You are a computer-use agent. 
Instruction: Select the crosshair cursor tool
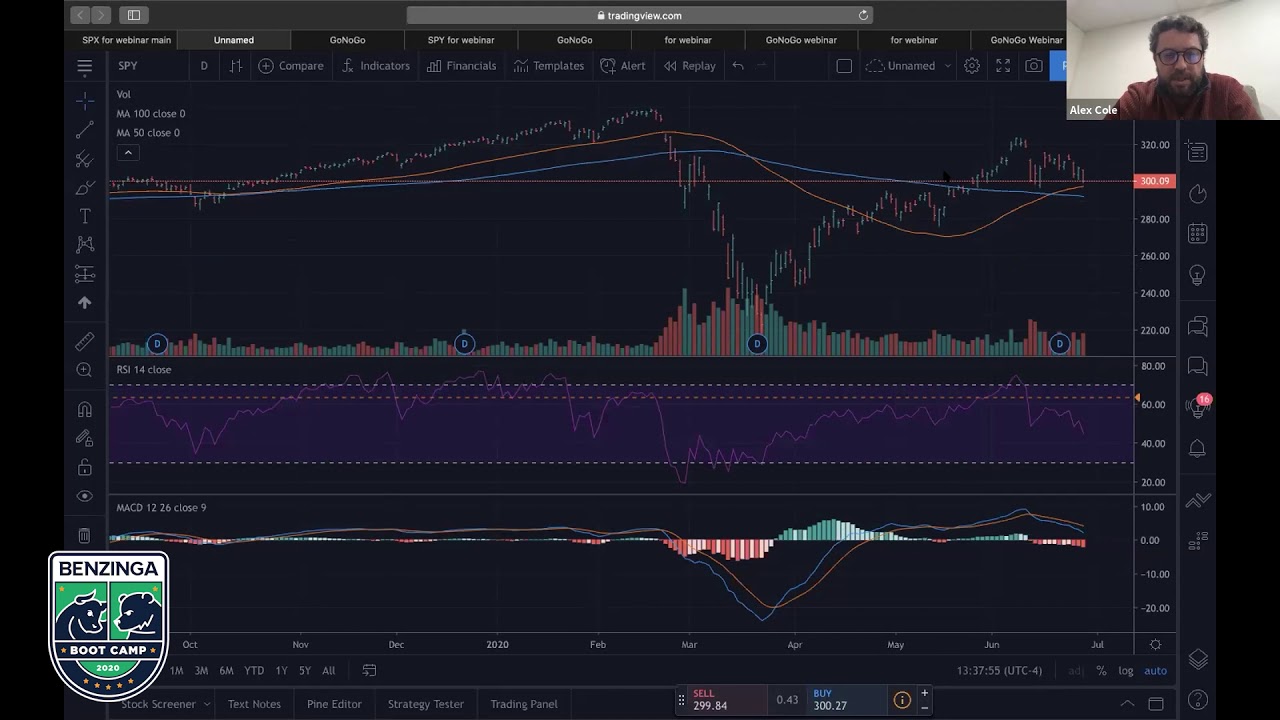(x=85, y=101)
